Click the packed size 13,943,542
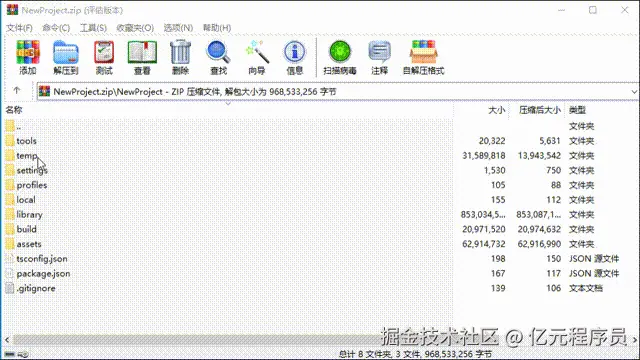This screenshot has height=360, width=640. pyautogui.click(x=539, y=156)
